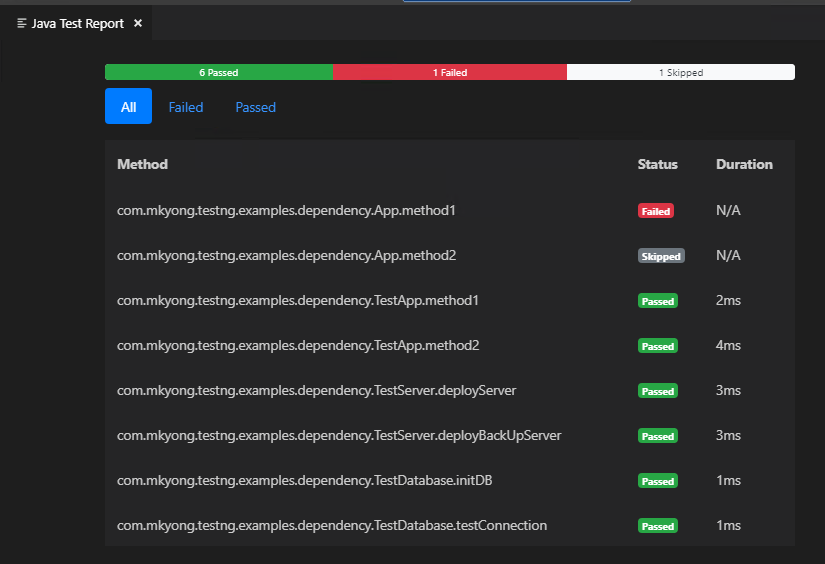Screen dimensions: 825x564
Task: Click the N/A duration for App.method2
Action: tap(728, 256)
